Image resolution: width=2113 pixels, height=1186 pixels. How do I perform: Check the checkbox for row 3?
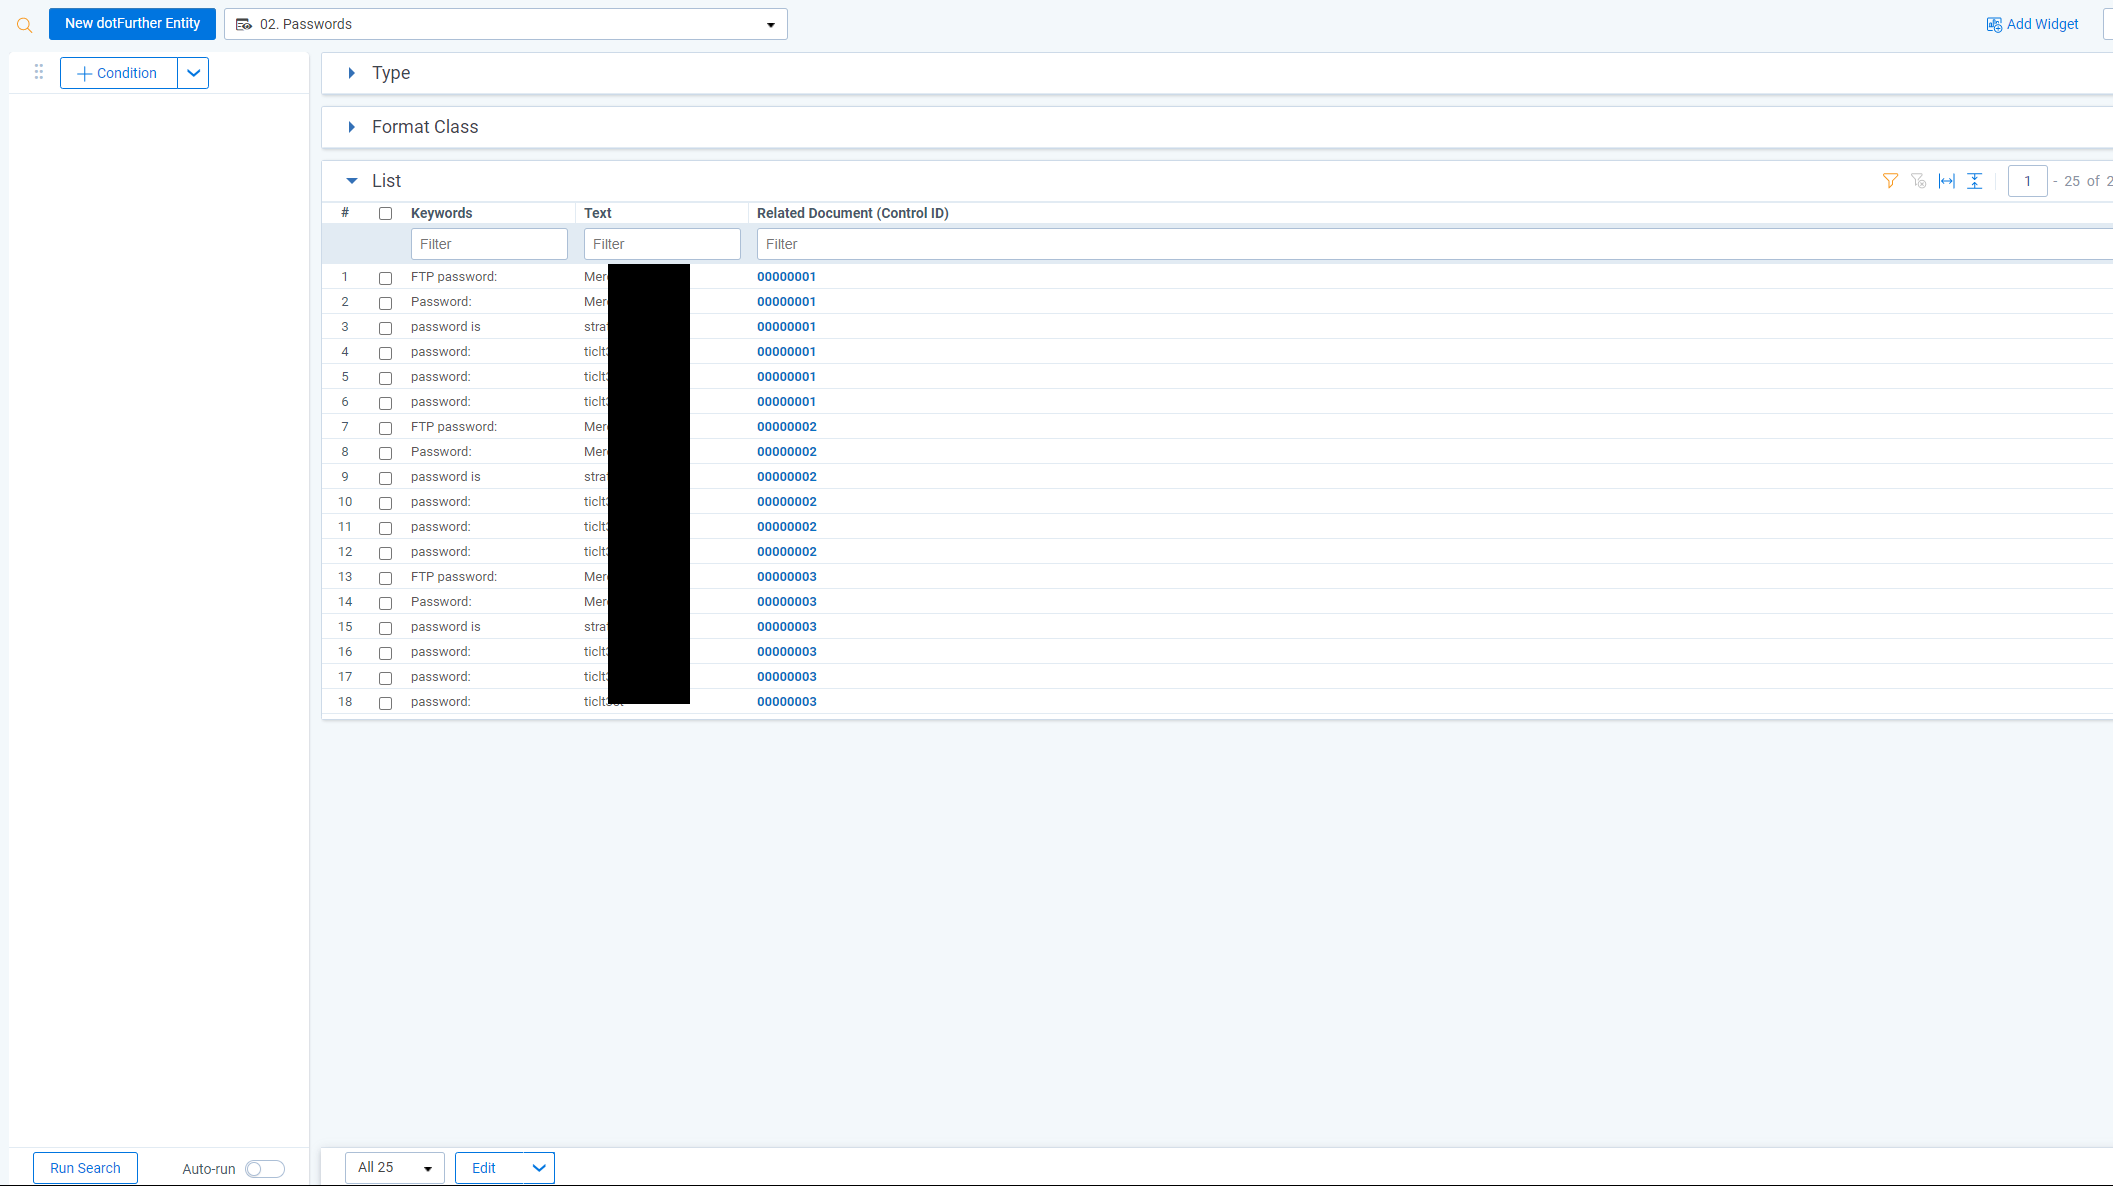coord(385,328)
